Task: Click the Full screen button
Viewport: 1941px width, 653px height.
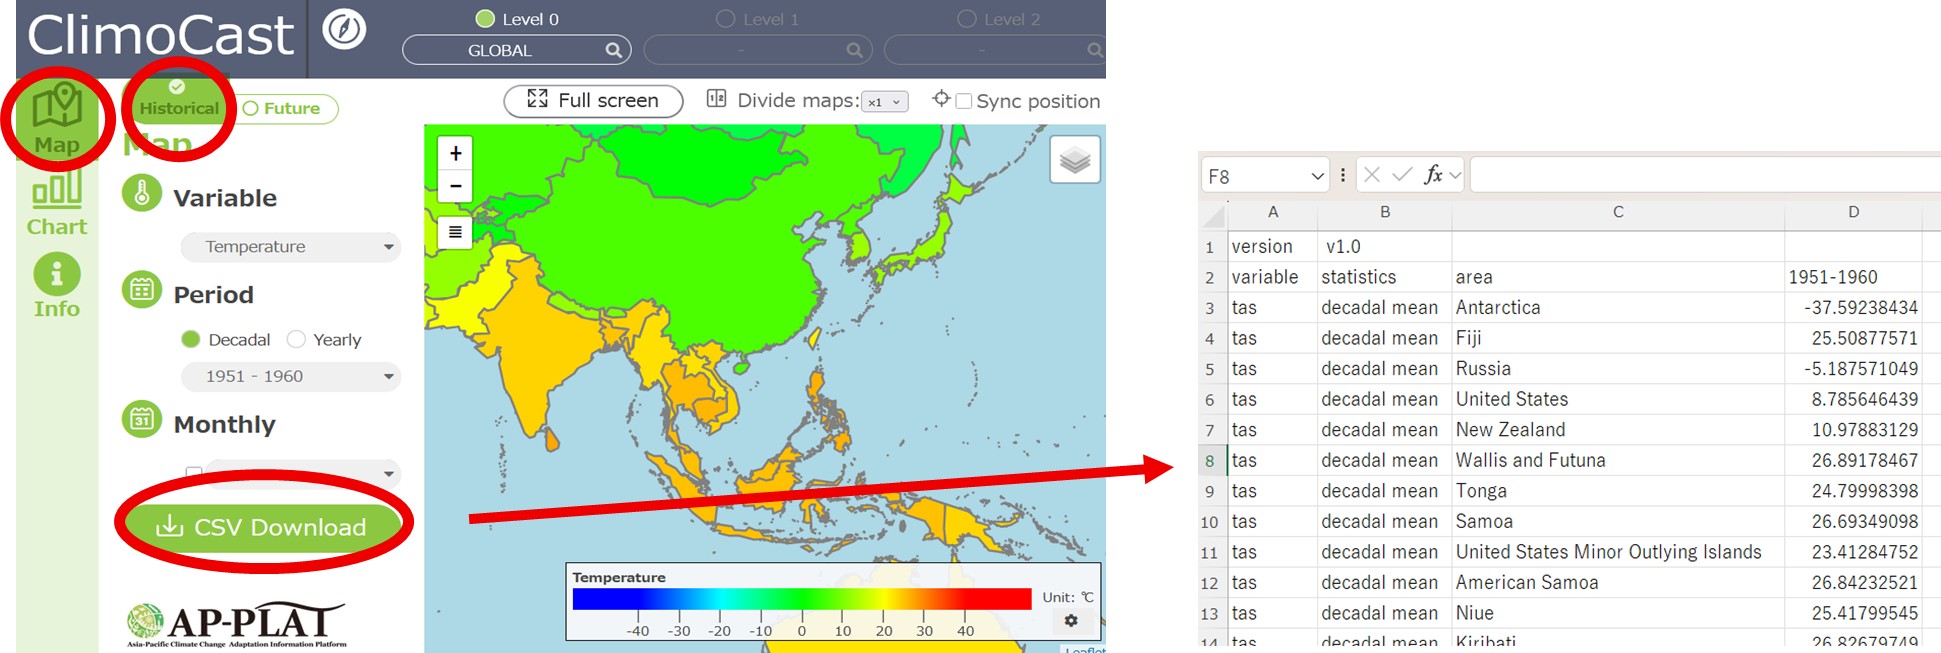Action: 593,101
